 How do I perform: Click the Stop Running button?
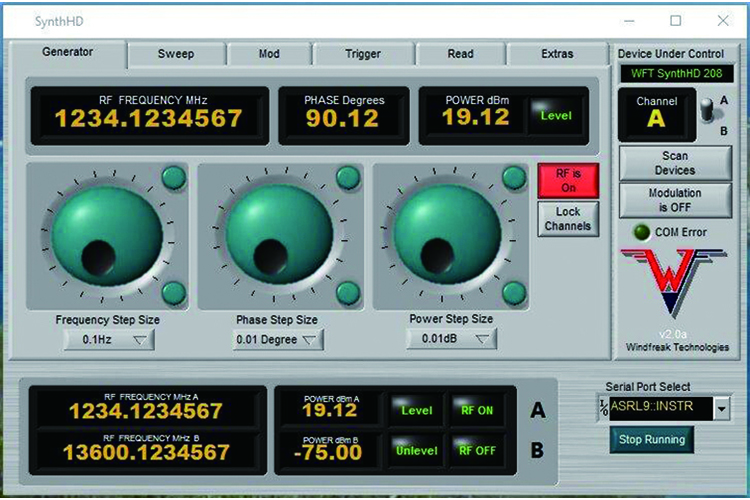[x=652, y=439]
